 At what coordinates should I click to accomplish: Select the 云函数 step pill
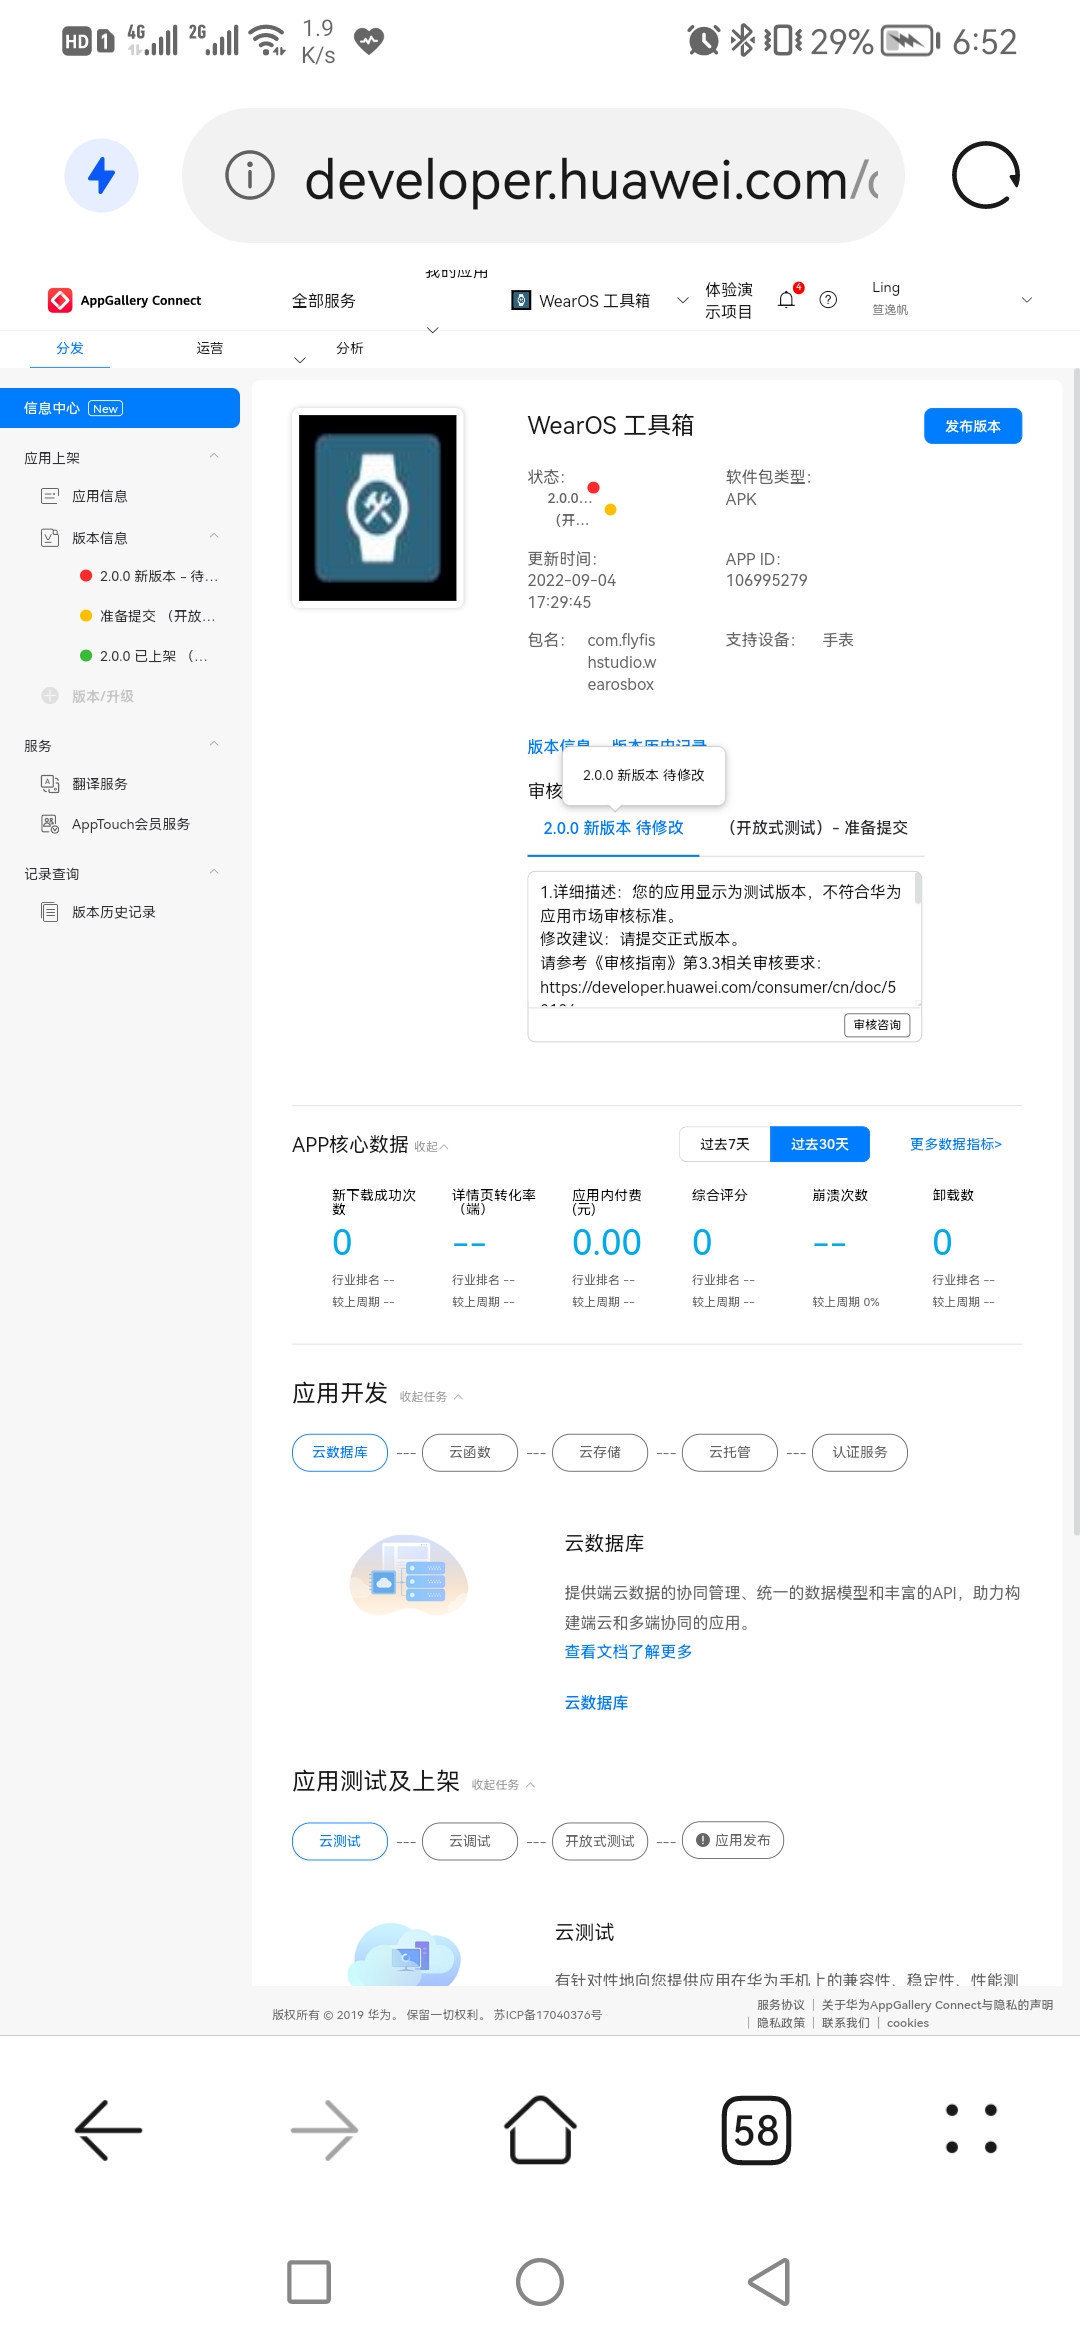coord(470,1453)
